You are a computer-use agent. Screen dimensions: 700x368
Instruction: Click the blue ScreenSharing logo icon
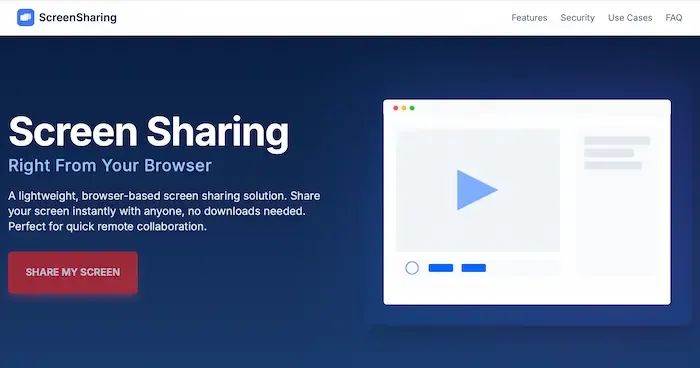click(x=25, y=17)
